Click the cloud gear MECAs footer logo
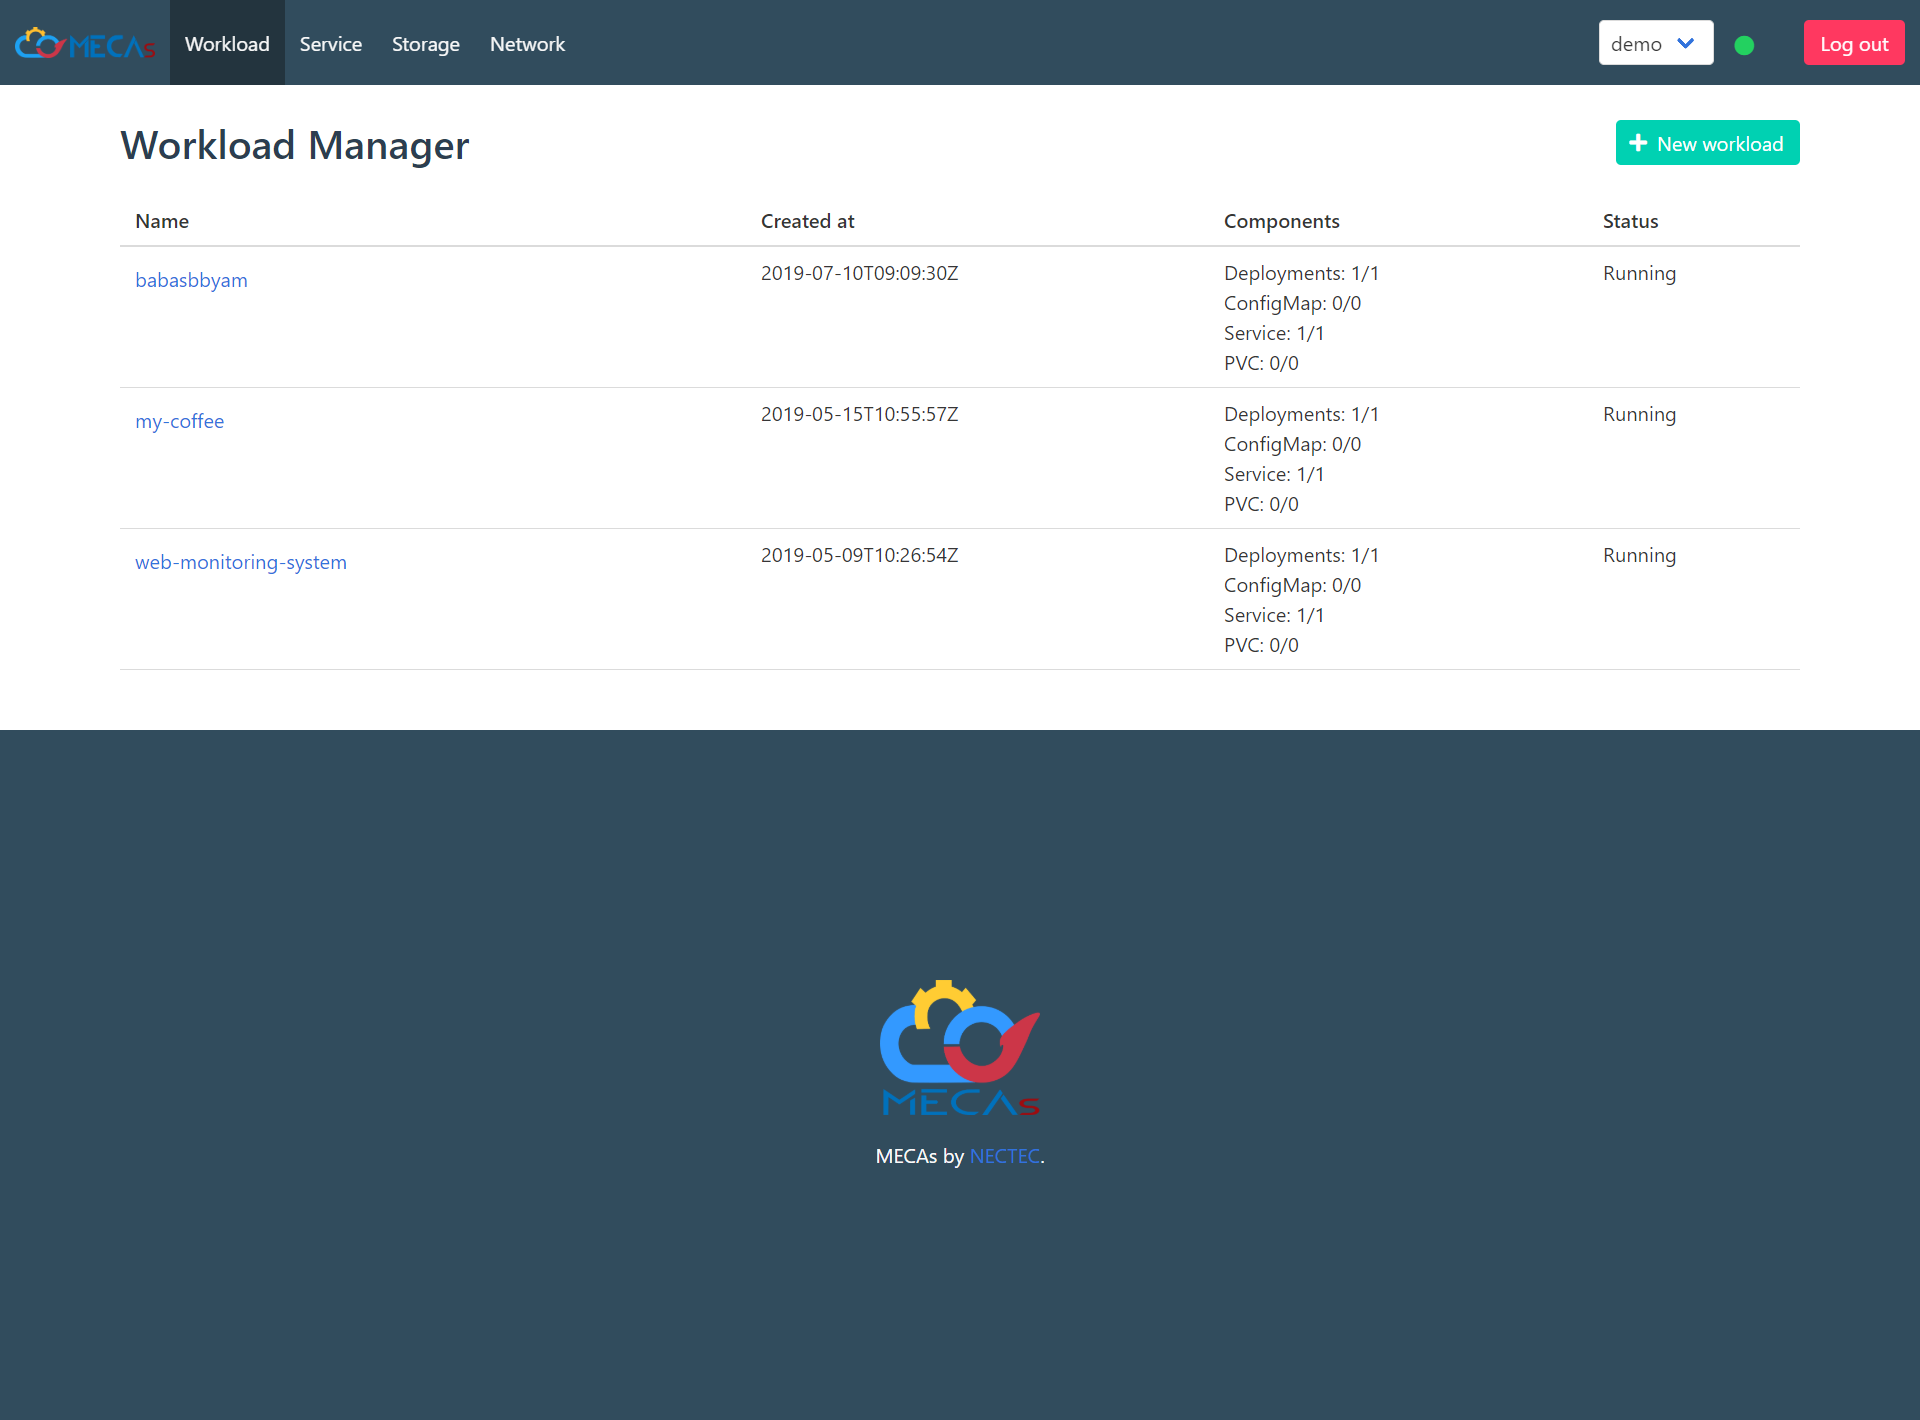The height and width of the screenshot is (1420, 1920). pyautogui.click(x=959, y=1047)
